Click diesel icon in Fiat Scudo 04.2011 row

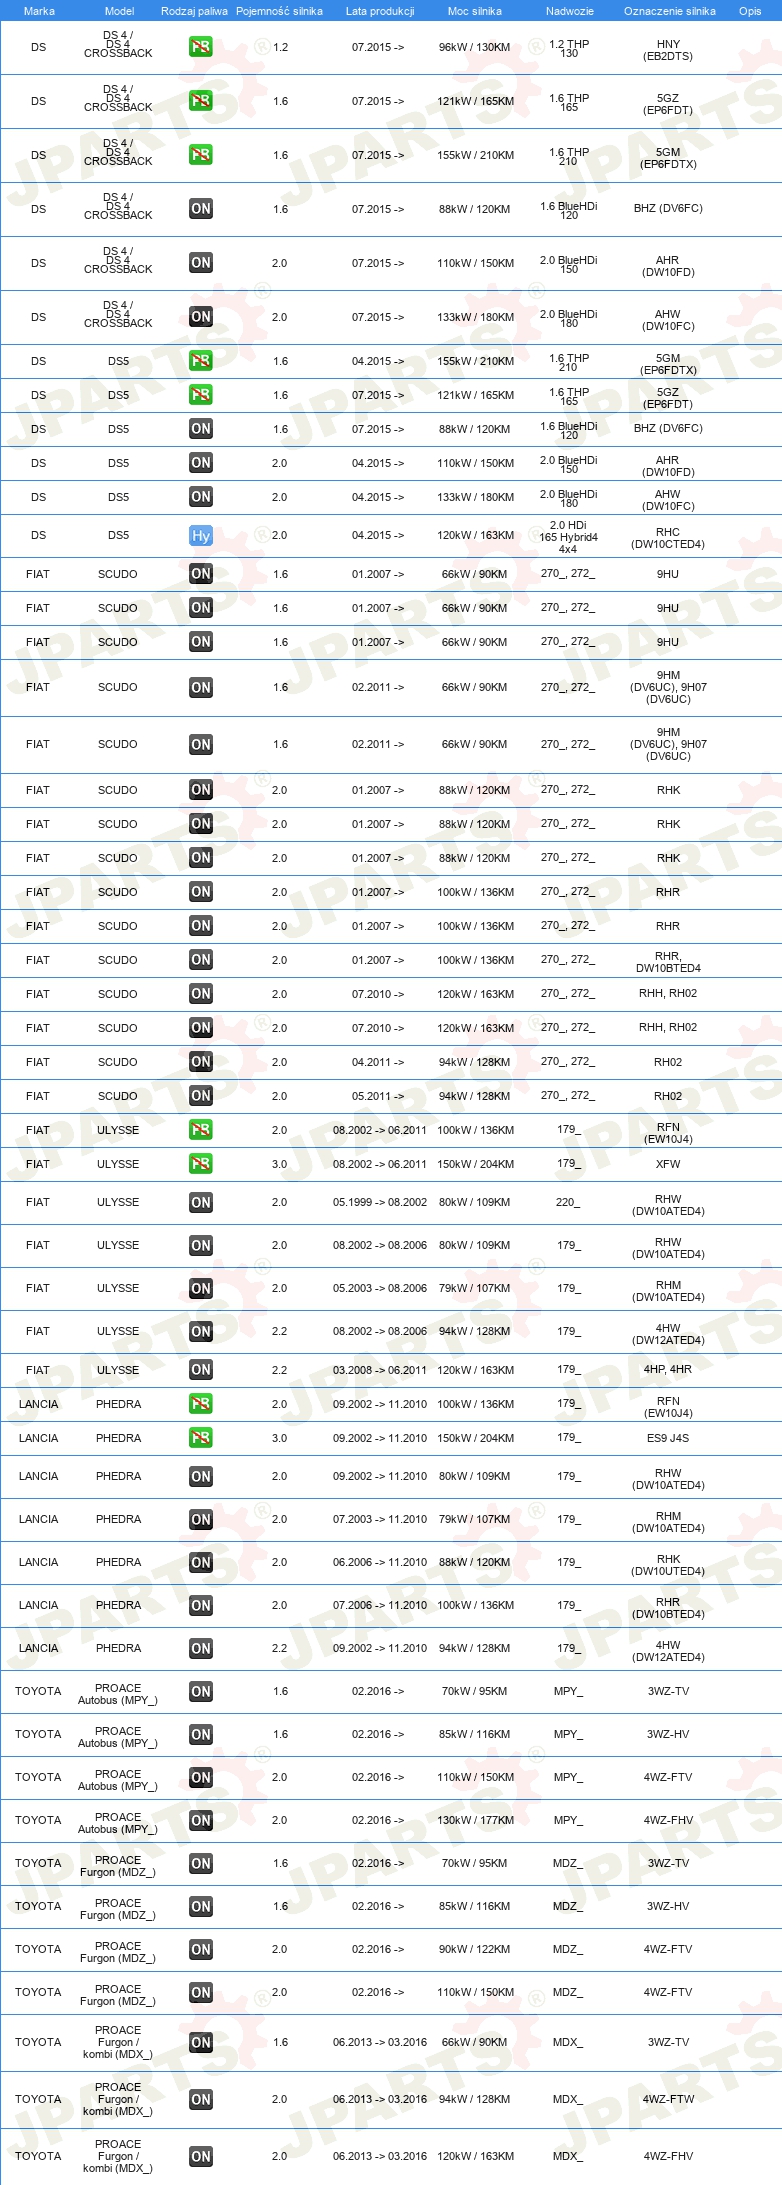click(201, 1062)
